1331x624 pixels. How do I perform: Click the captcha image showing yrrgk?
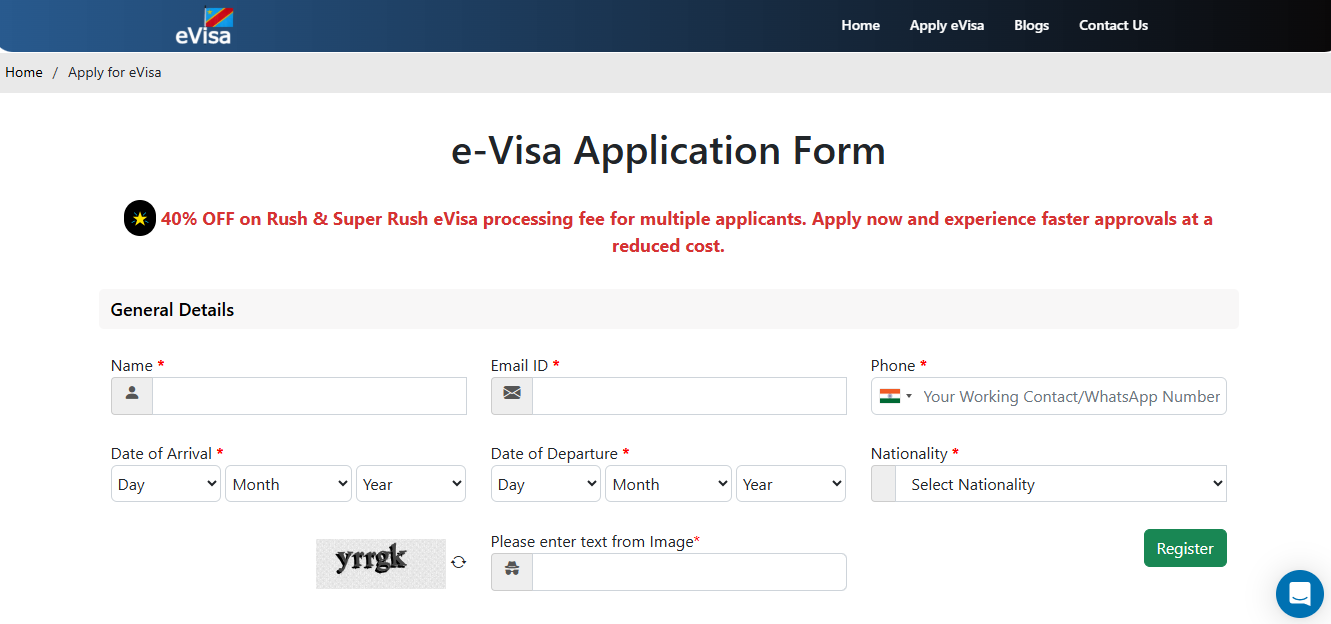380,563
